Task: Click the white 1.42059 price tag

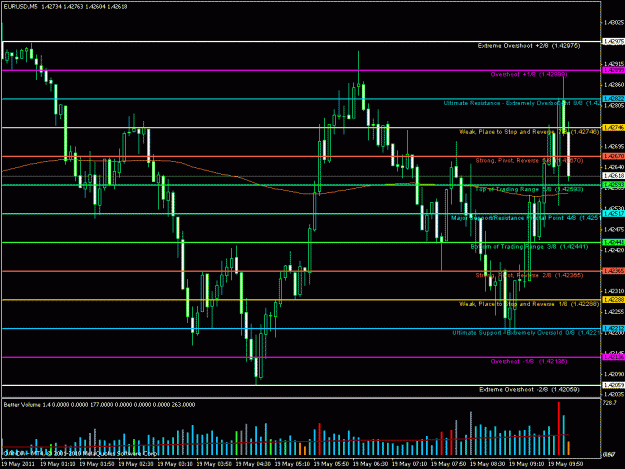Action: [613, 385]
